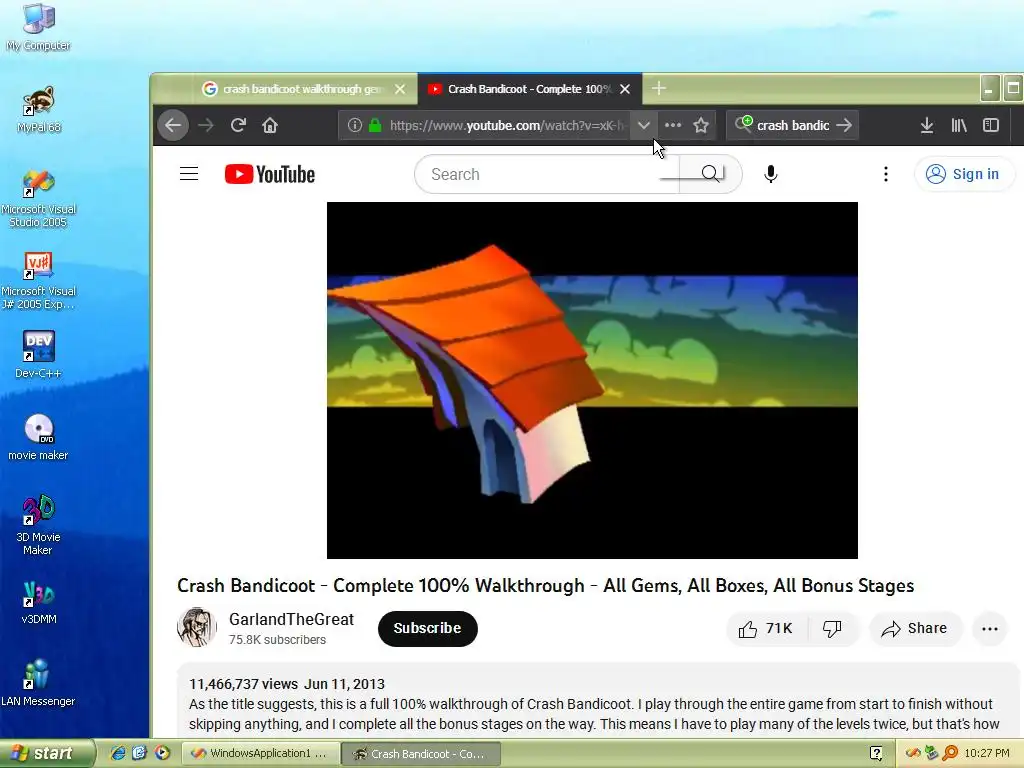
Task: Open browser library icon
Action: (959, 125)
